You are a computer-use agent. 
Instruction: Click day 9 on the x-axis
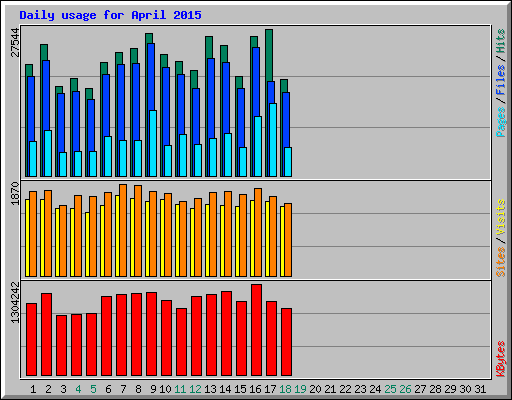click(x=153, y=389)
